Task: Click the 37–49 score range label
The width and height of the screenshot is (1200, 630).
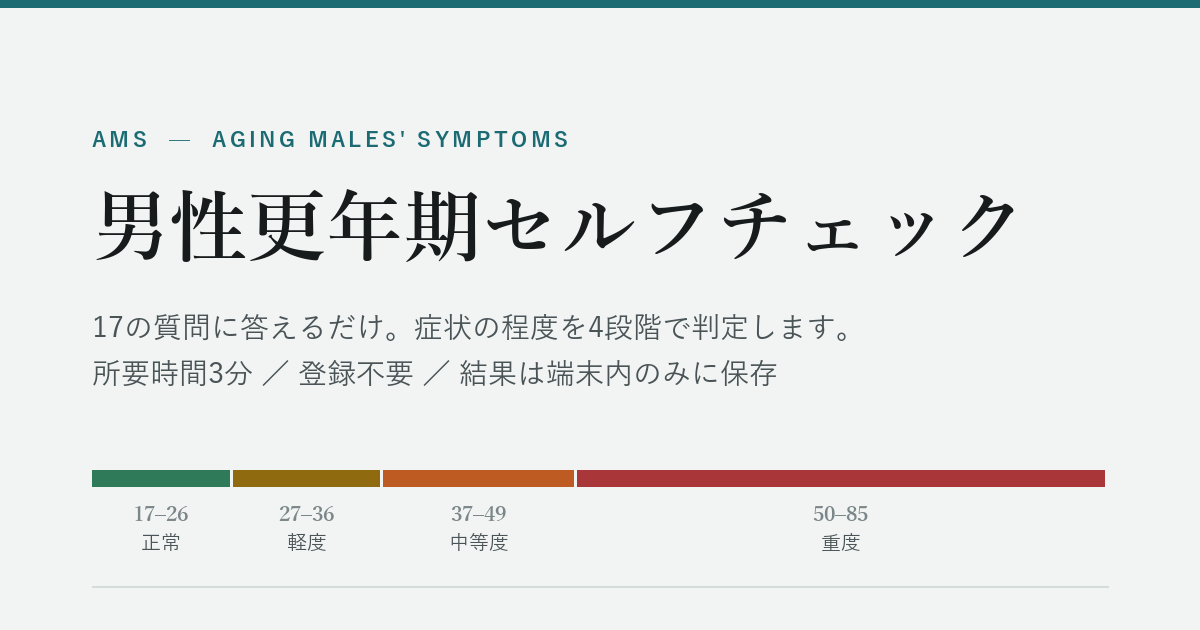Action: 478,514
